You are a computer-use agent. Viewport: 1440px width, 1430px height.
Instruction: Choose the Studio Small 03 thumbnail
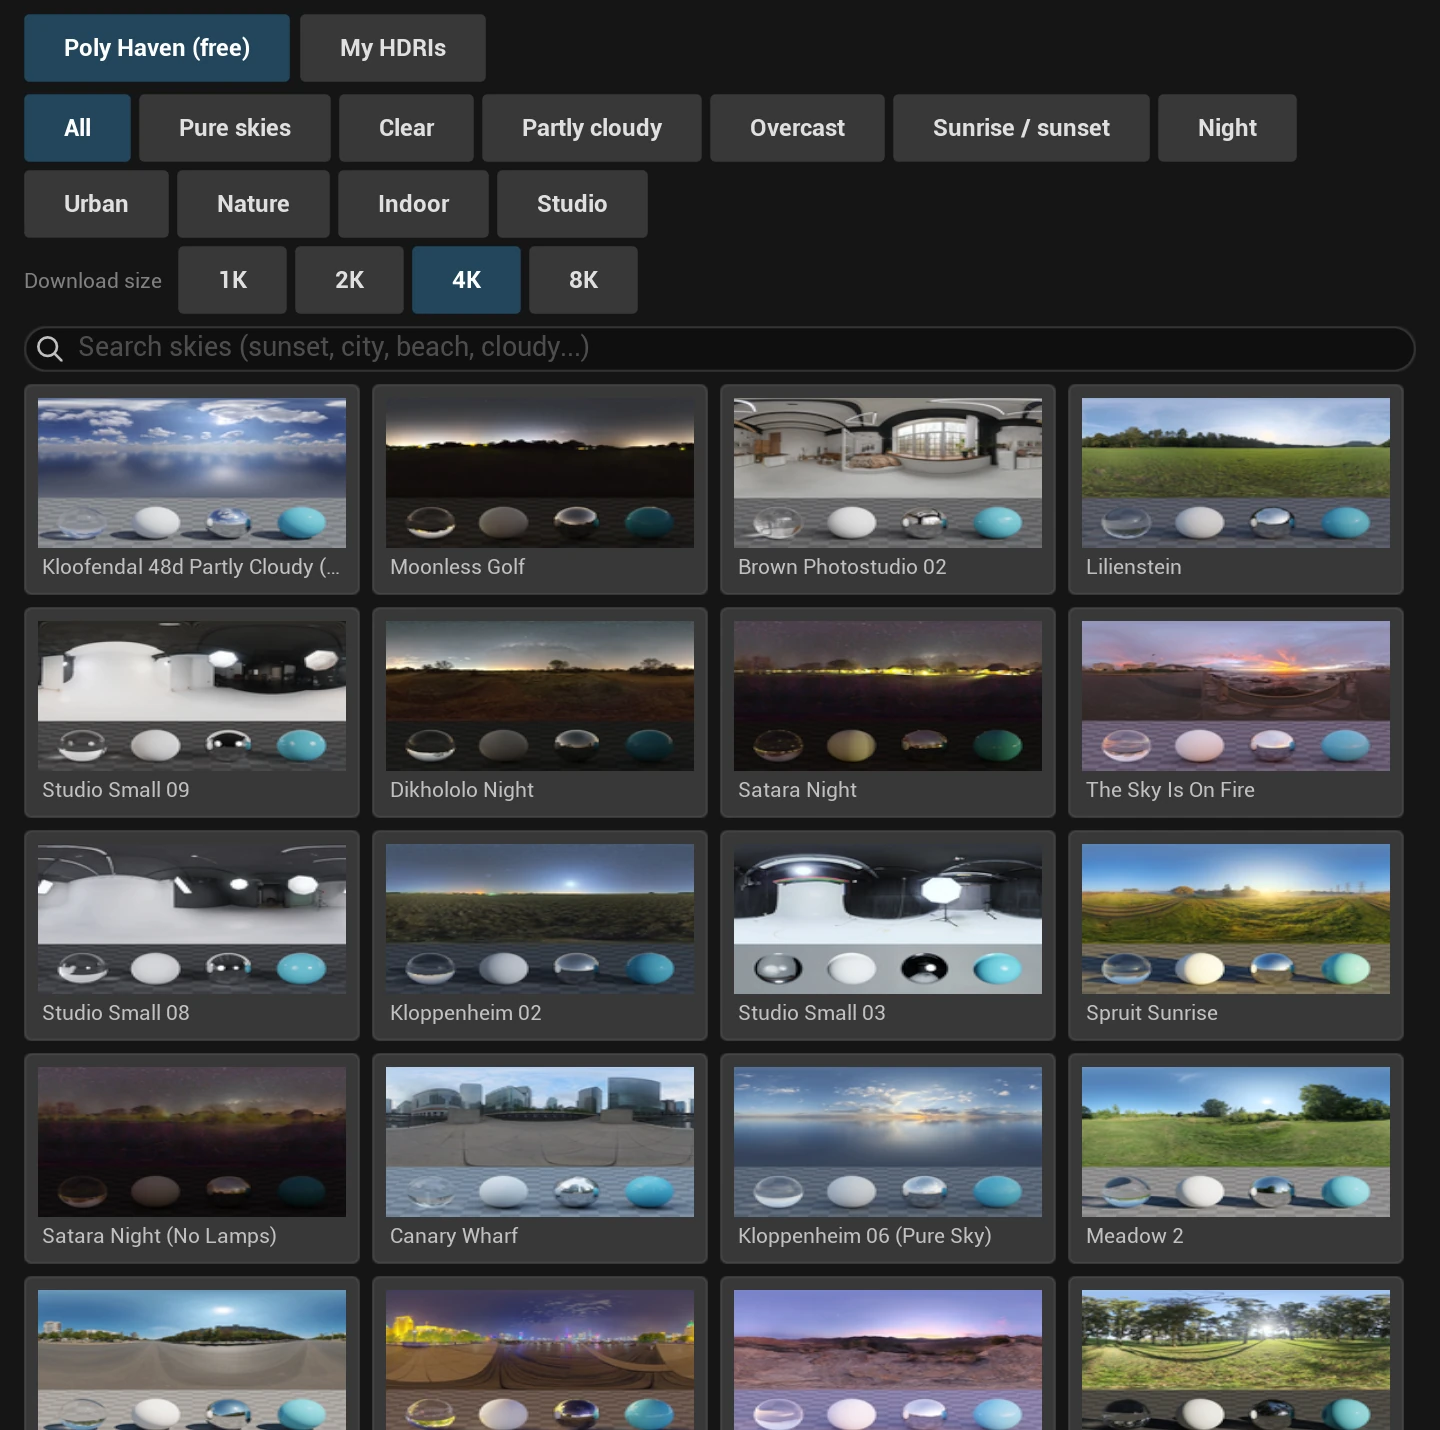(888, 936)
